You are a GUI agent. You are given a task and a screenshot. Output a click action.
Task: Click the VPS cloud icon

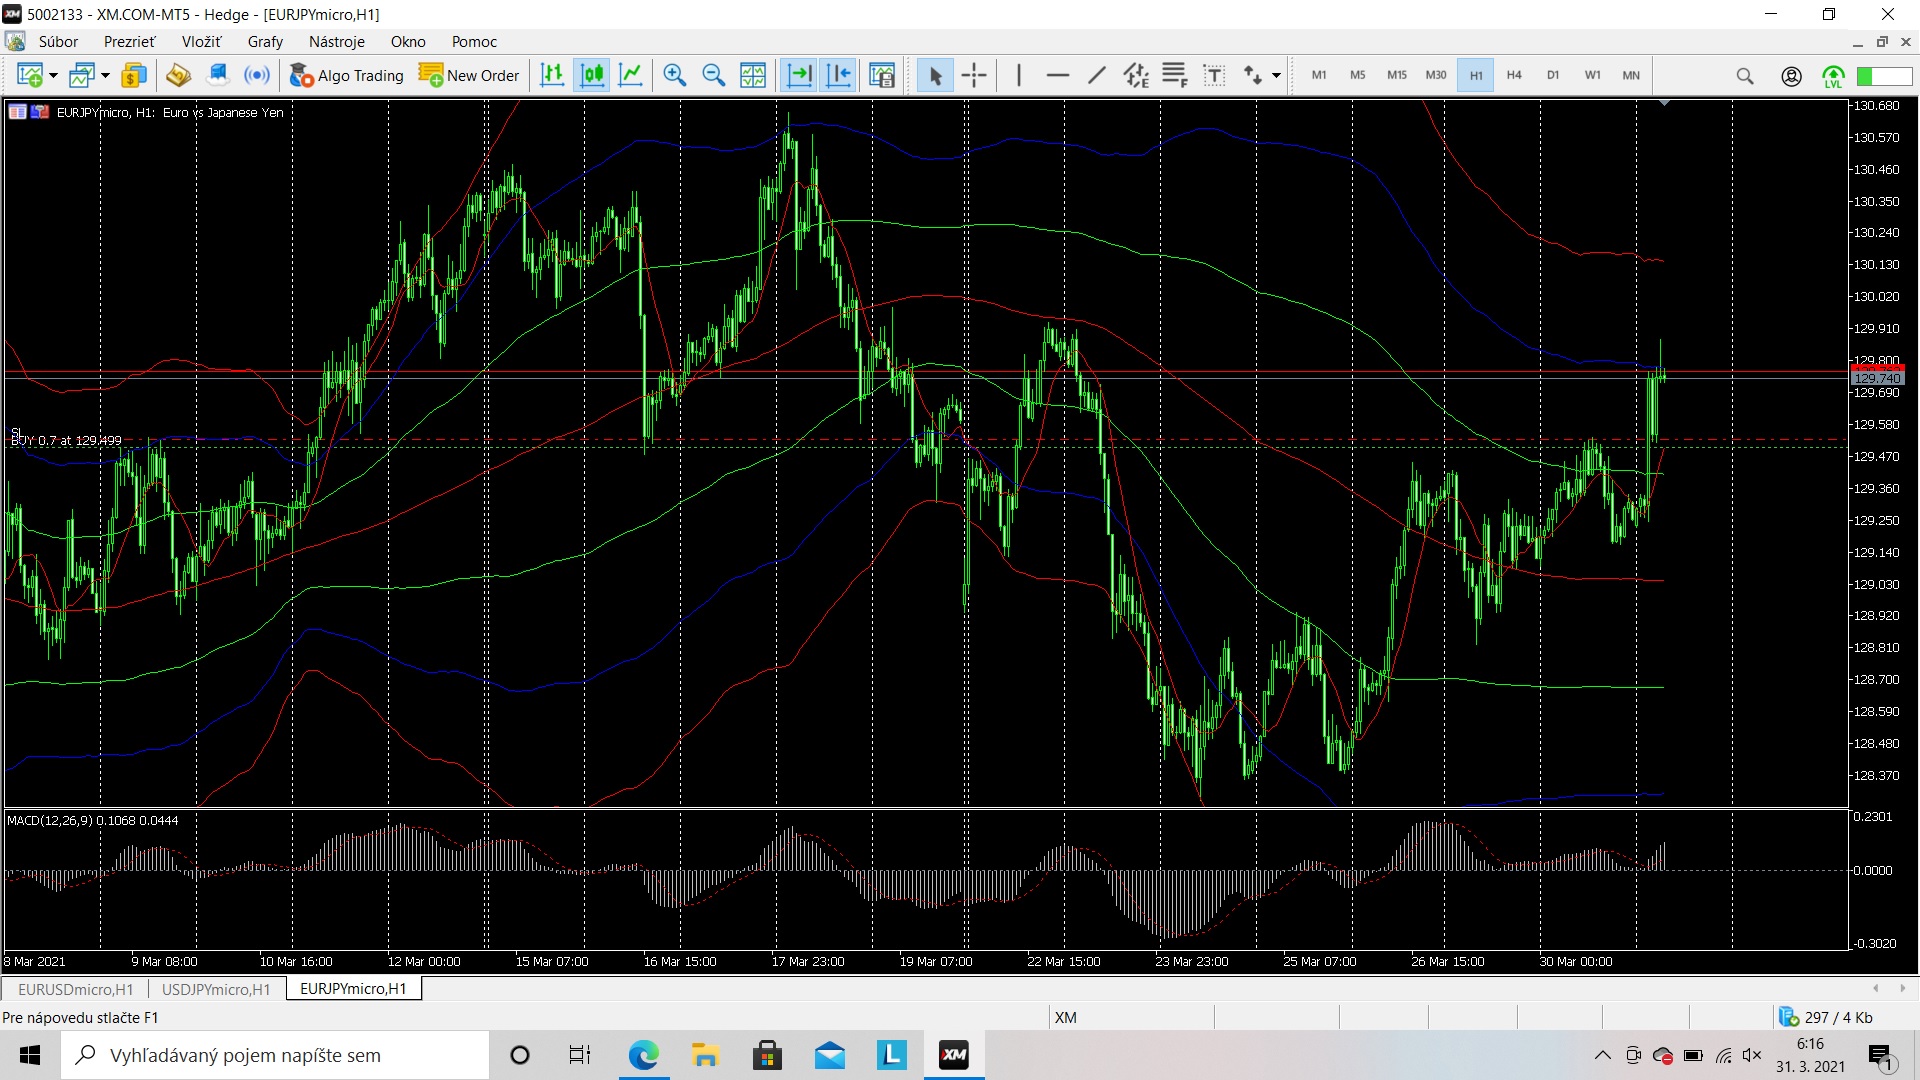point(217,75)
